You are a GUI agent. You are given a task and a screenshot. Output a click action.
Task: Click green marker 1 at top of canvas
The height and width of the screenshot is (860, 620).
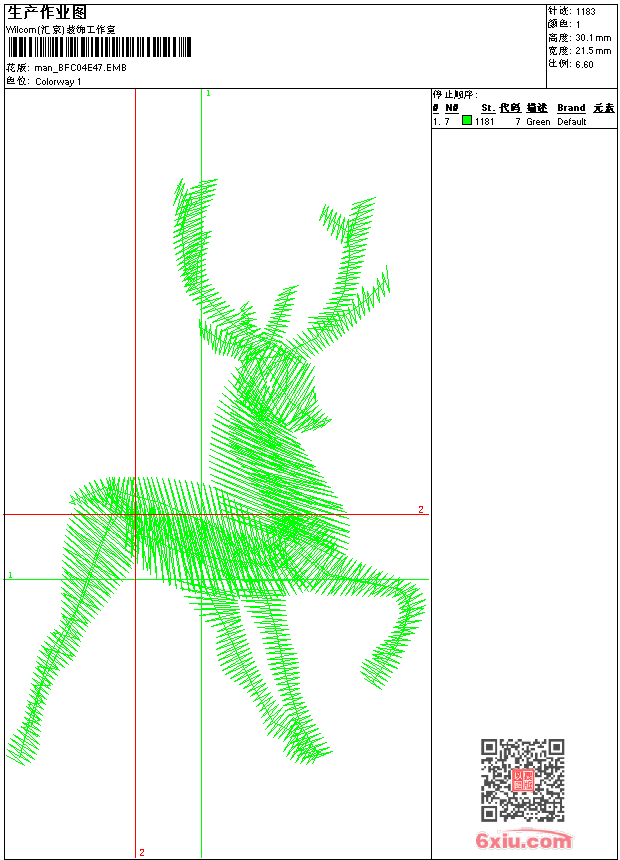(208, 93)
